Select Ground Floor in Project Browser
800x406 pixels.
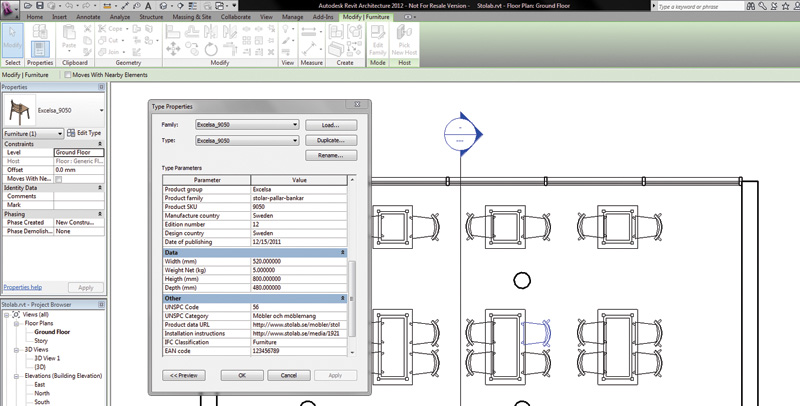coord(54,331)
